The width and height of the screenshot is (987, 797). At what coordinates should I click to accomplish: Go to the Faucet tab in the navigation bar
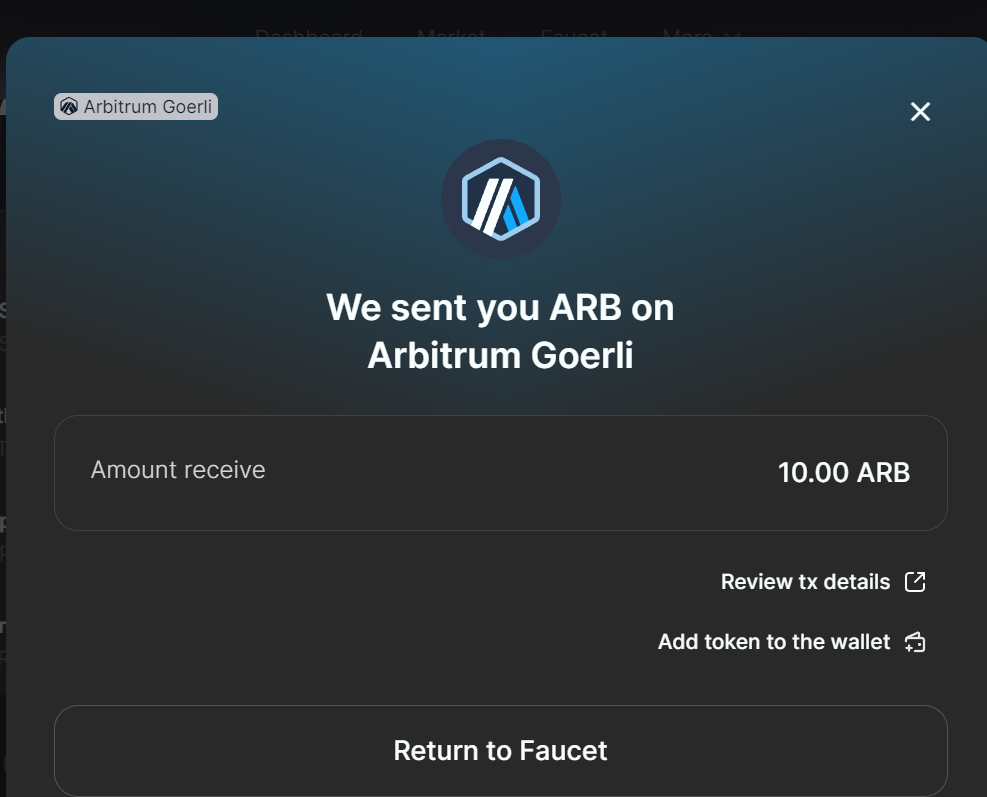(573, 34)
